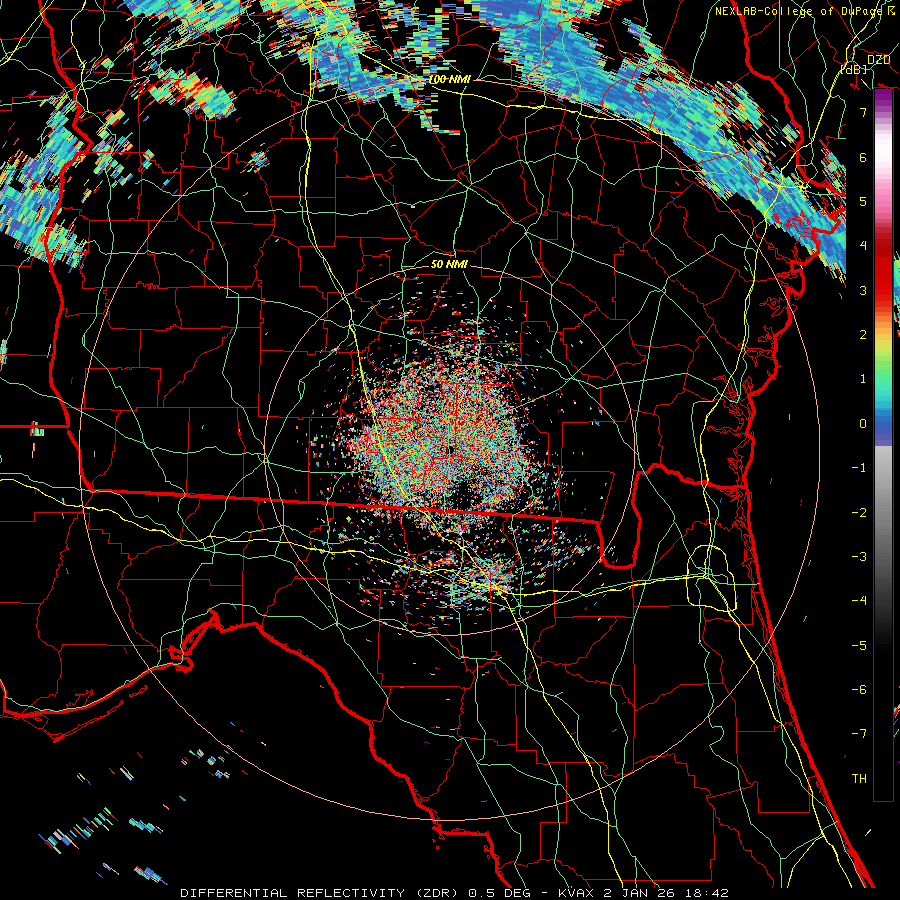This screenshot has height=900, width=900.
Task: Click the "-2" value on the color scale
Action: [859, 513]
